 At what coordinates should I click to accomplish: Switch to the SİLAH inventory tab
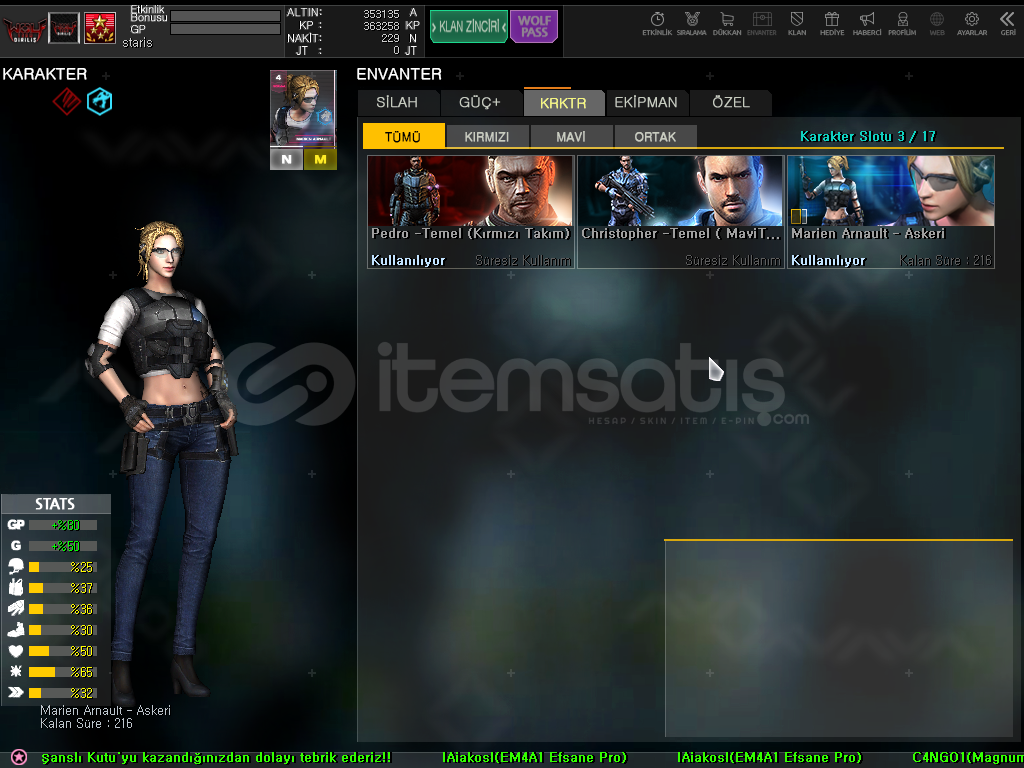(x=397, y=103)
